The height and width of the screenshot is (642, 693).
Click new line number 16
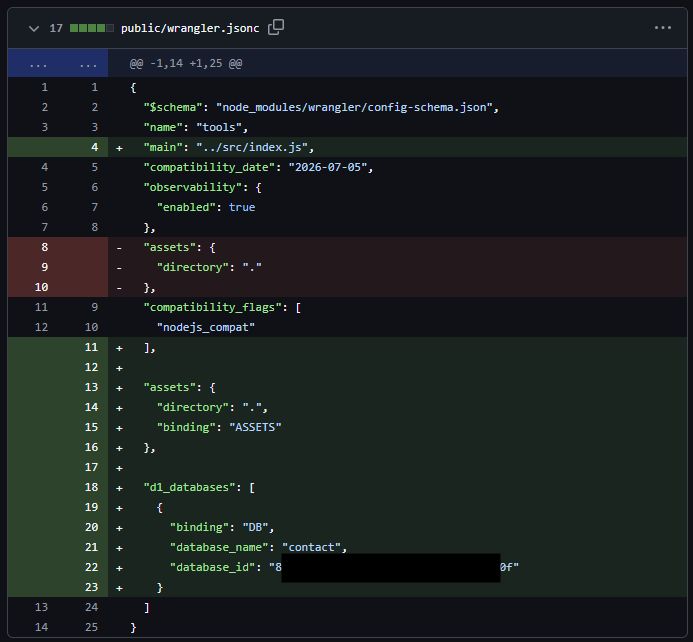pyautogui.click(x=91, y=447)
